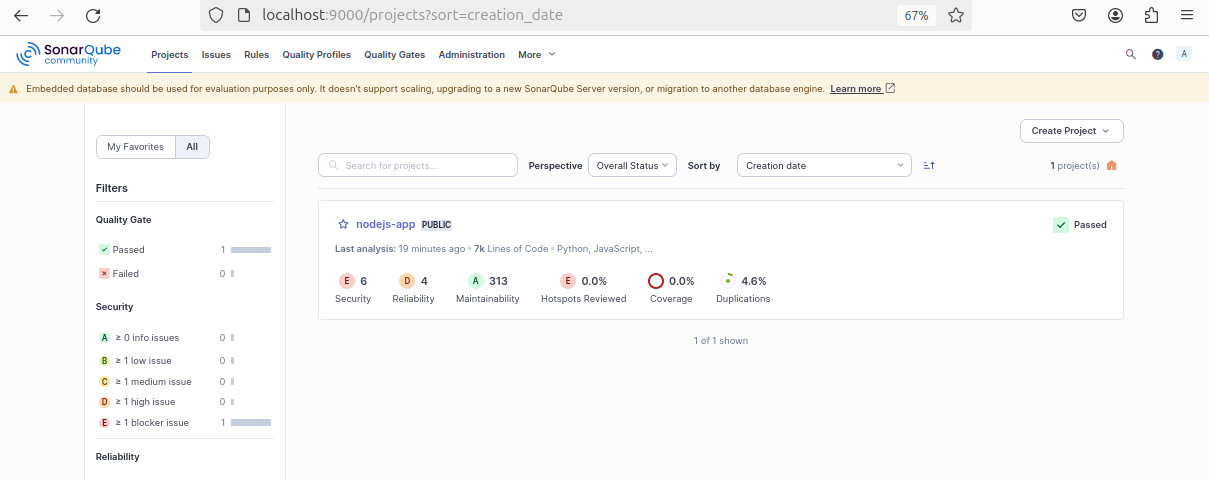Click the '1 project(s)' count text
The image size is (1209, 480).
(x=1075, y=166)
